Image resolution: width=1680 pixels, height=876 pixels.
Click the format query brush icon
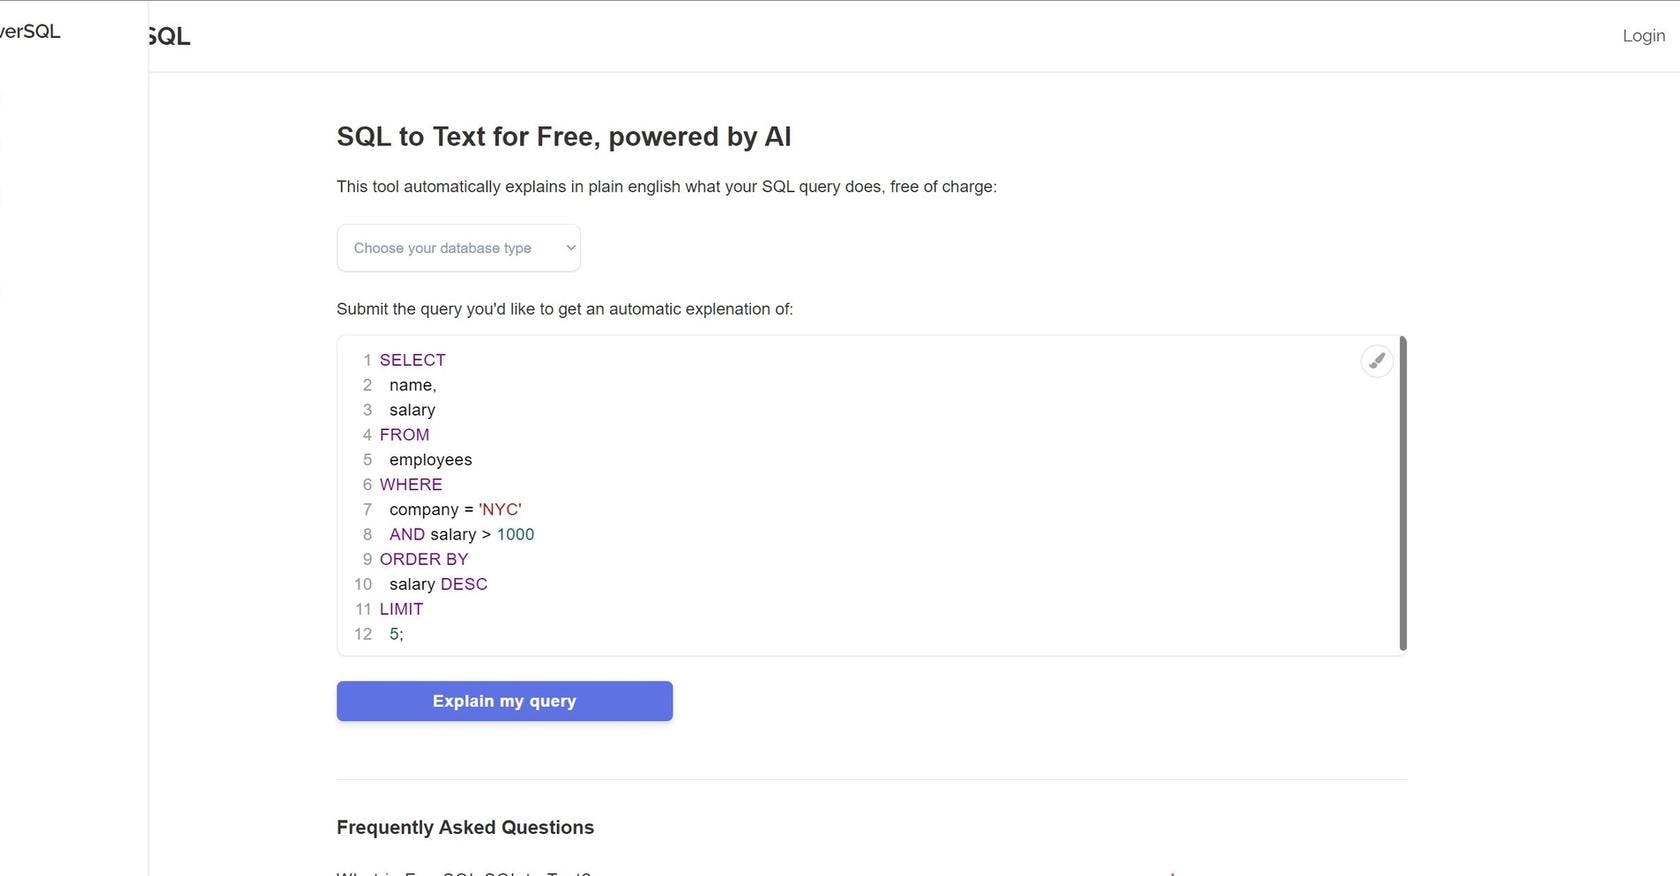click(1377, 361)
